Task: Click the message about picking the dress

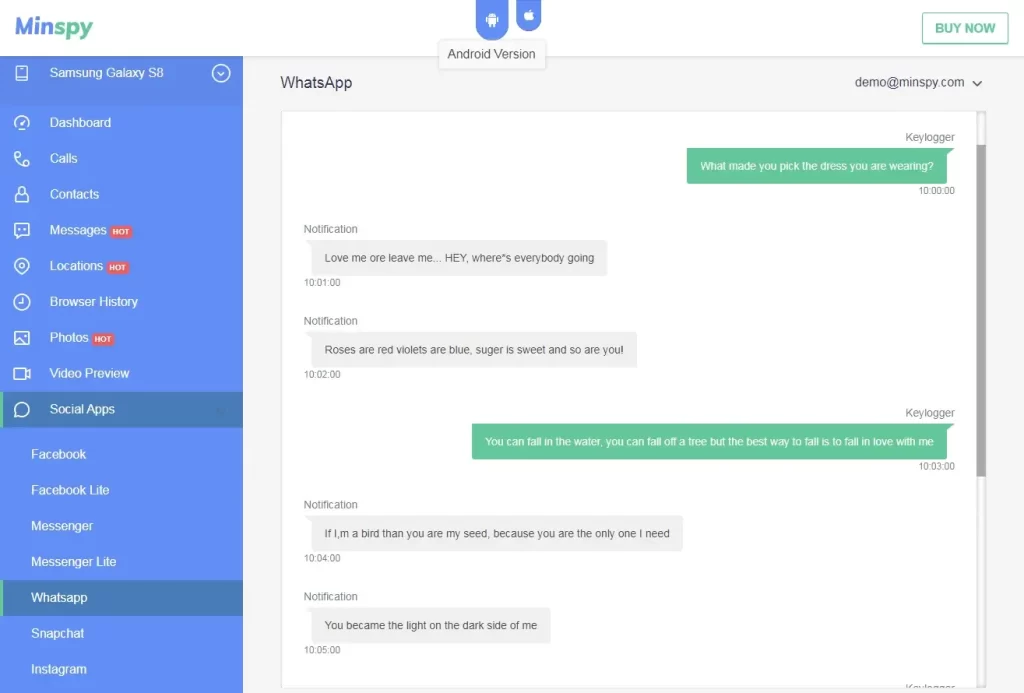Action: (816, 166)
